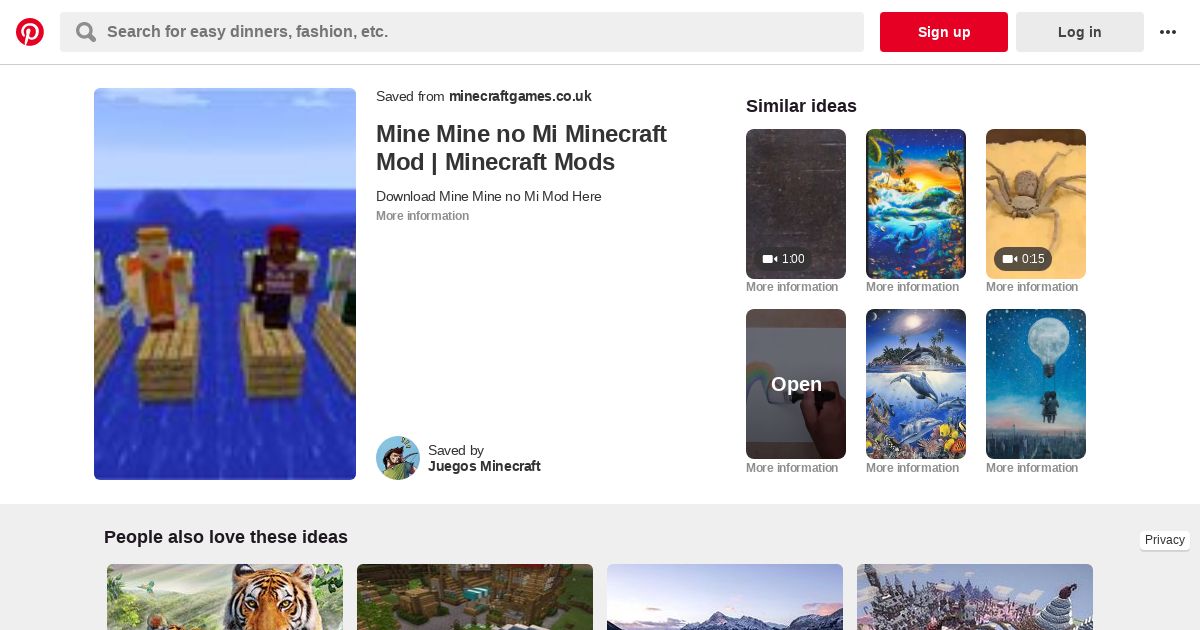Click More information under the Open drawing pin

coord(792,468)
